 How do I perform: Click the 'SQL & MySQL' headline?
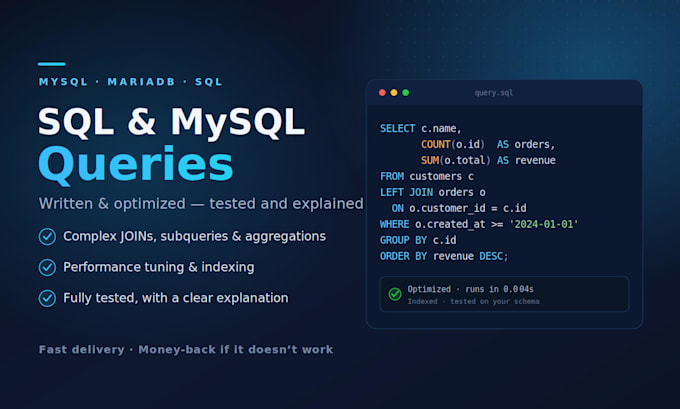pyautogui.click(x=171, y=122)
